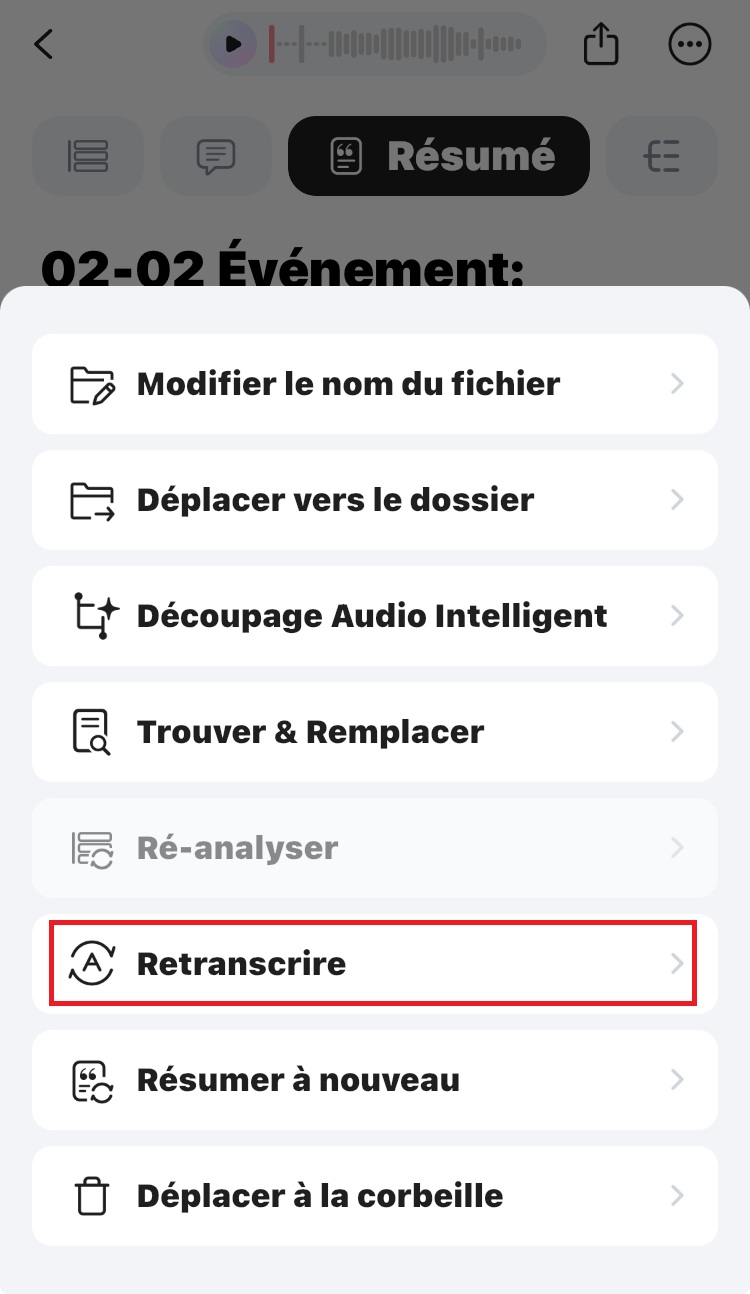Screen dimensions: 750x1294
Task: Select Modifier le nom du fichier
Action: 348,384
